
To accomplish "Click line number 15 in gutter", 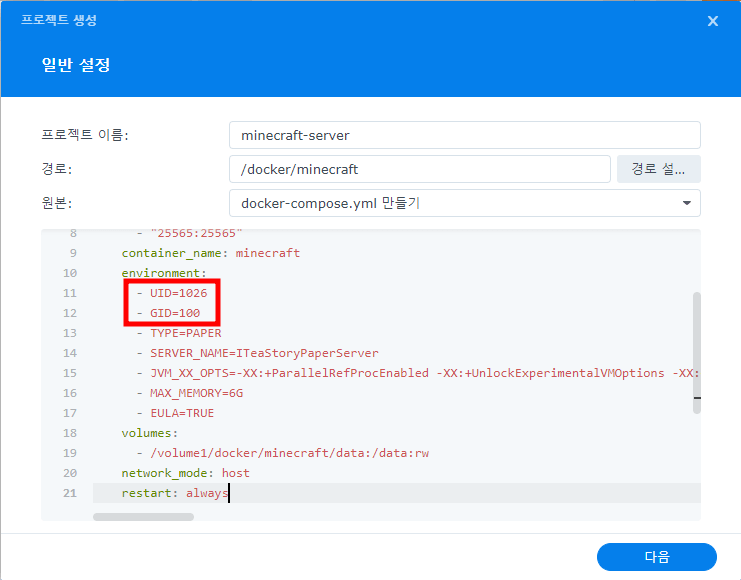I will coord(69,373).
